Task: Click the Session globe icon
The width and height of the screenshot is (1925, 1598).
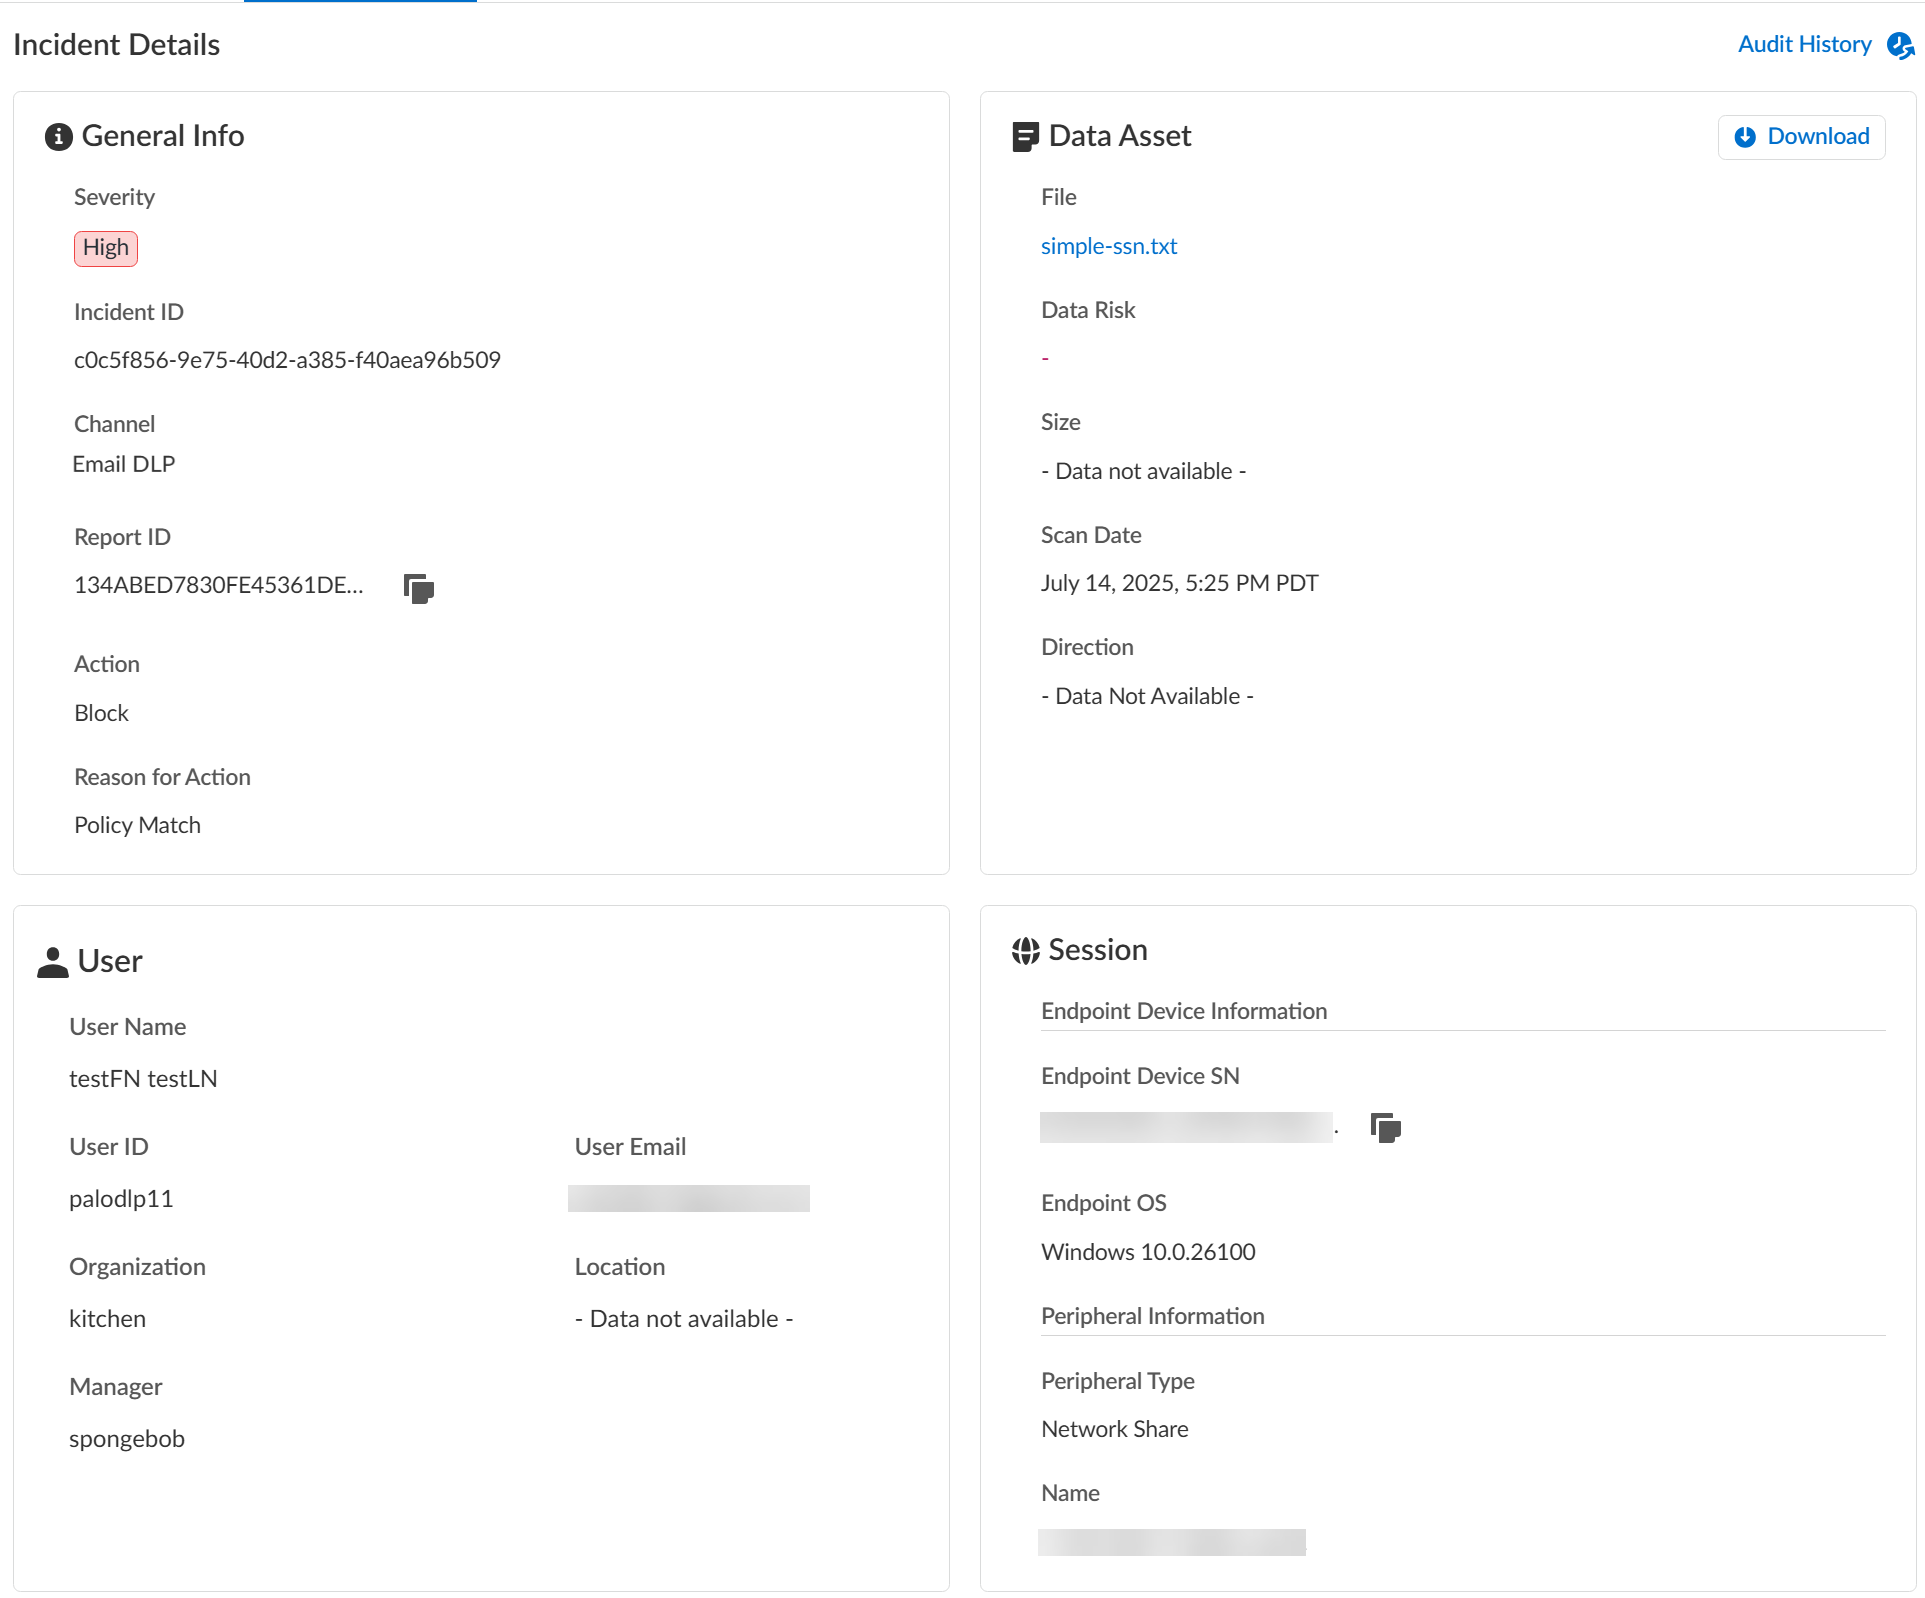Action: [1025, 951]
